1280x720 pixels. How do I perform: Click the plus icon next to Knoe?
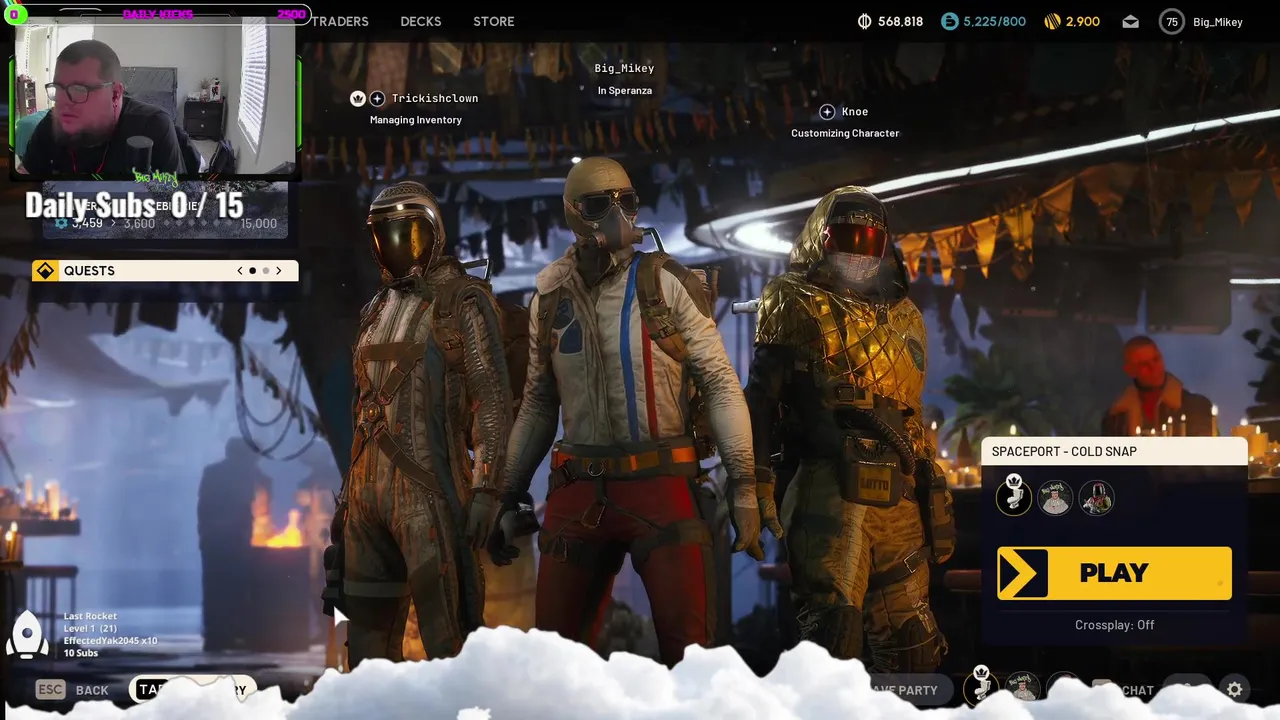[x=826, y=112]
